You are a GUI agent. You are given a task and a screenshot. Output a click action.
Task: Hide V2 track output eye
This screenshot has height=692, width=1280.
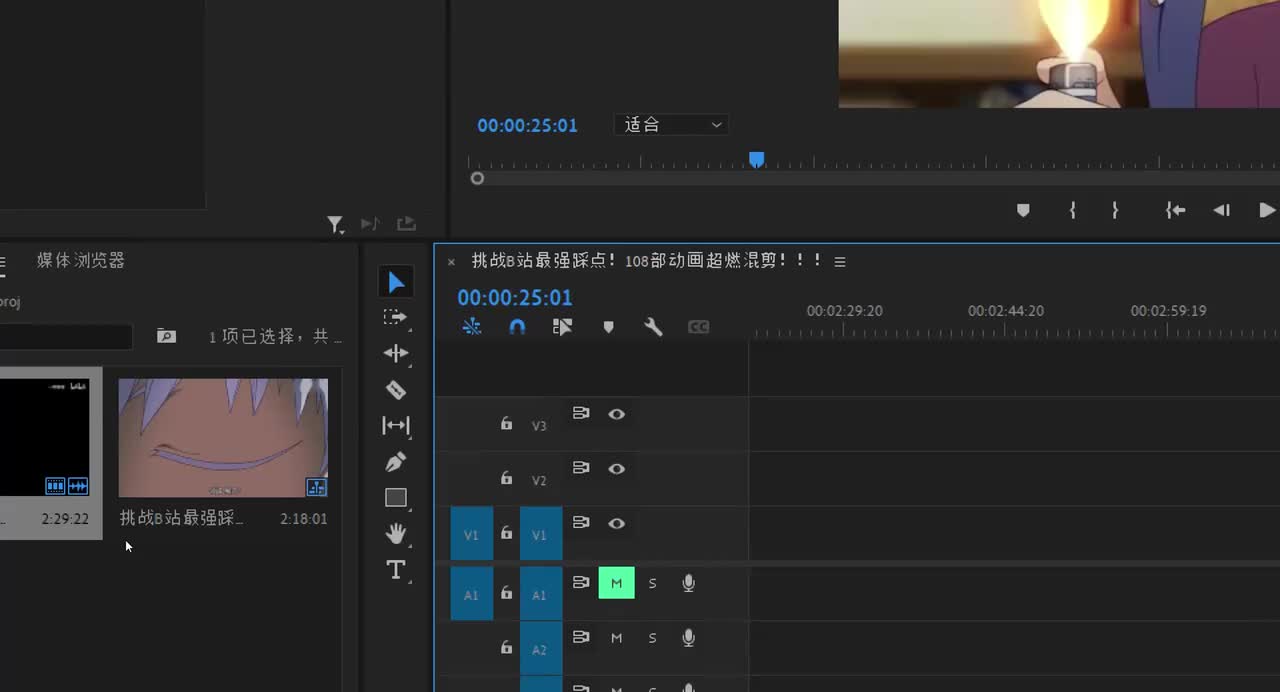[x=617, y=469]
